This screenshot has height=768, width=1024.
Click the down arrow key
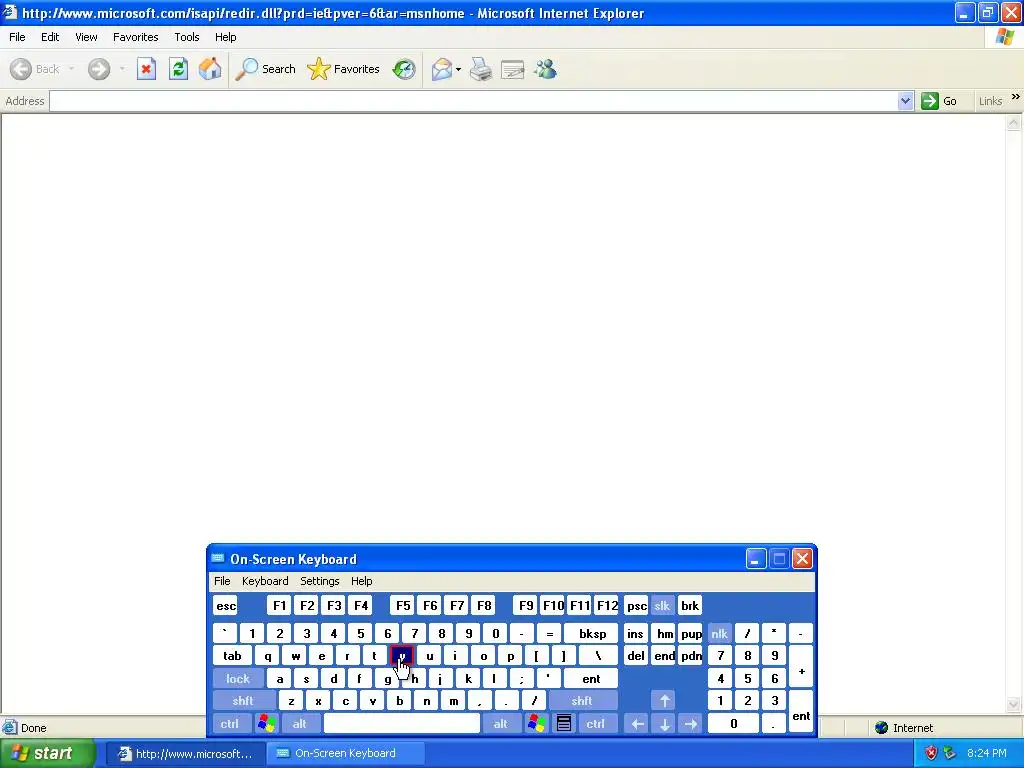point(665,724)
